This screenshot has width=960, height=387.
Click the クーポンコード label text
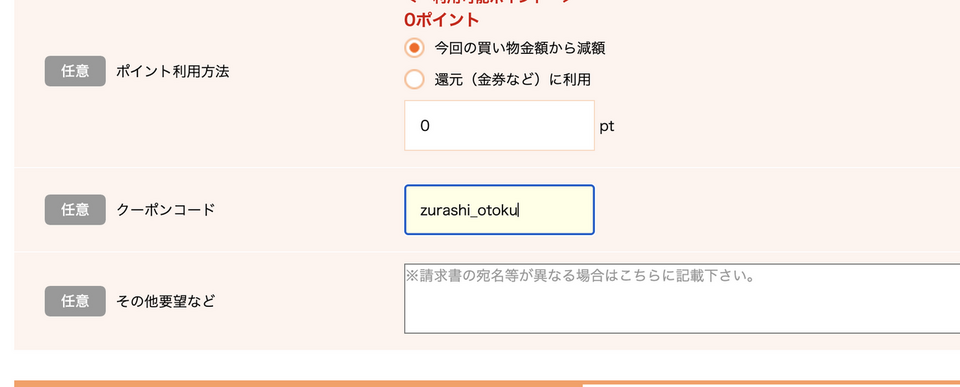(x=166, y=210)
